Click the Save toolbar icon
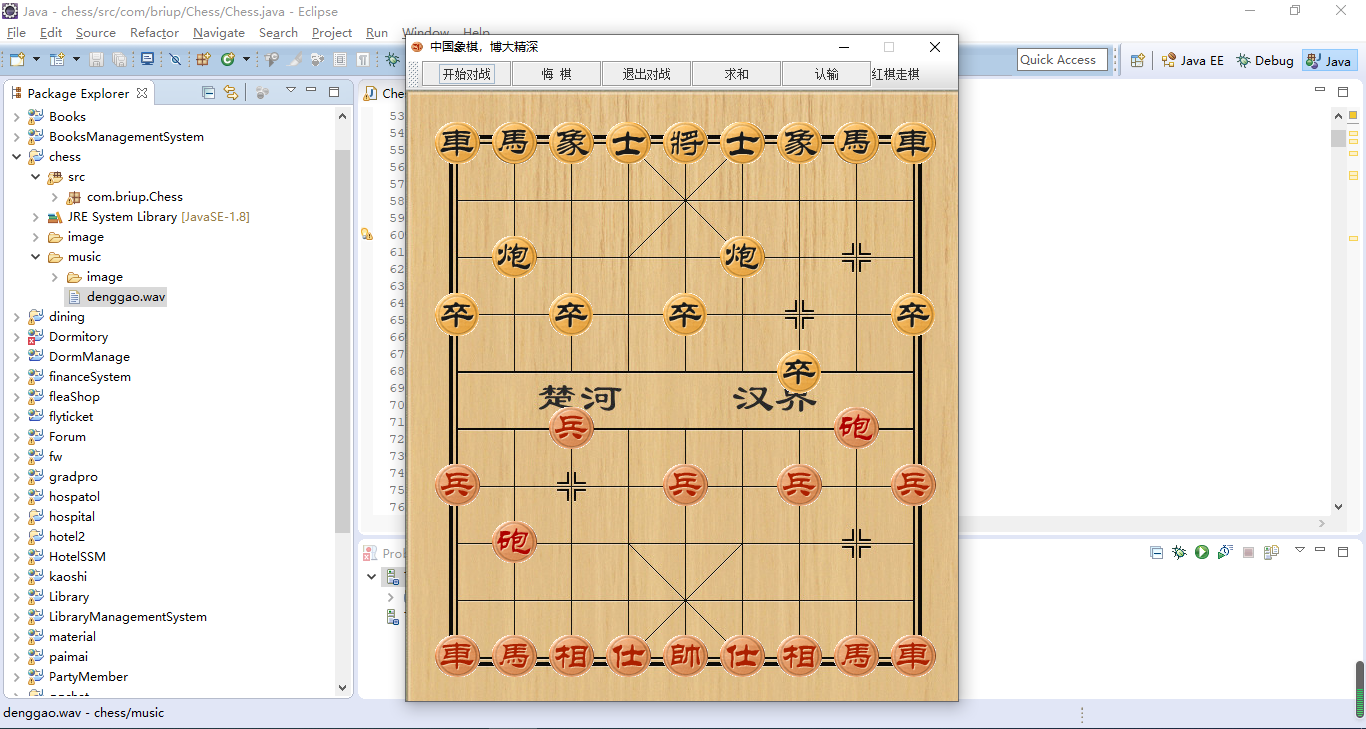This screenshot has width=1366, height=729. coord(97,60)
